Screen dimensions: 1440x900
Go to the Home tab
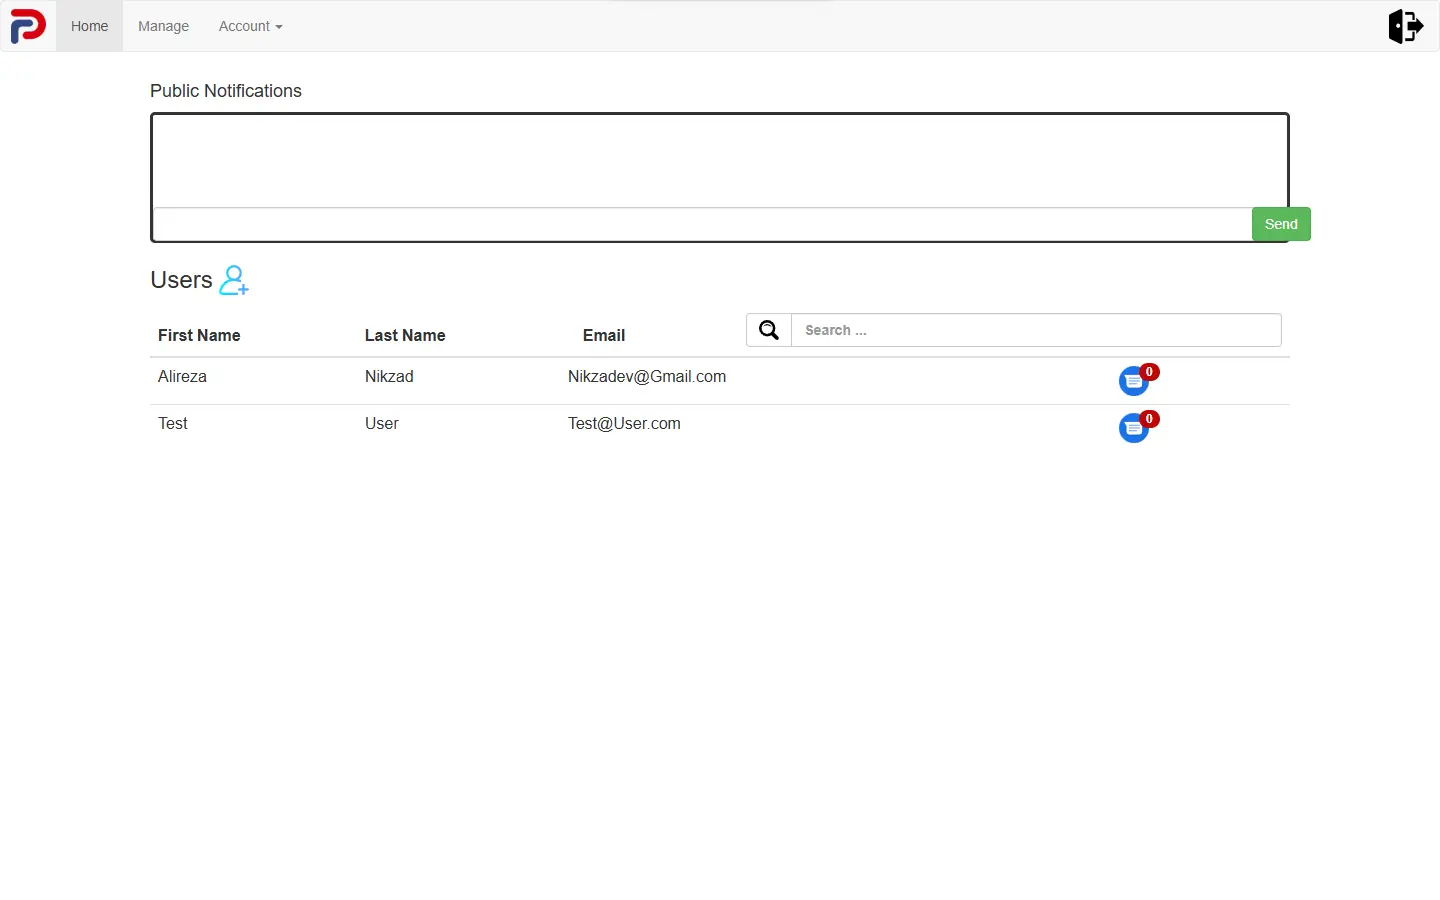click(x=89, y=26)
